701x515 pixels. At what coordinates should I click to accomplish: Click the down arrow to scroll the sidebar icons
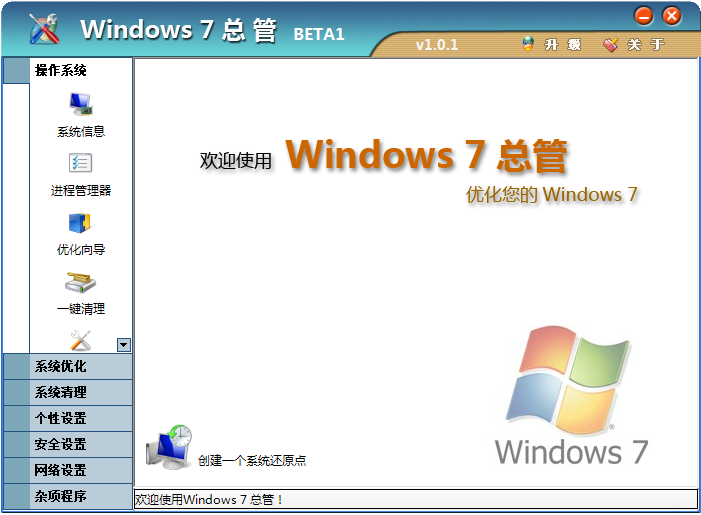(124, 345)
